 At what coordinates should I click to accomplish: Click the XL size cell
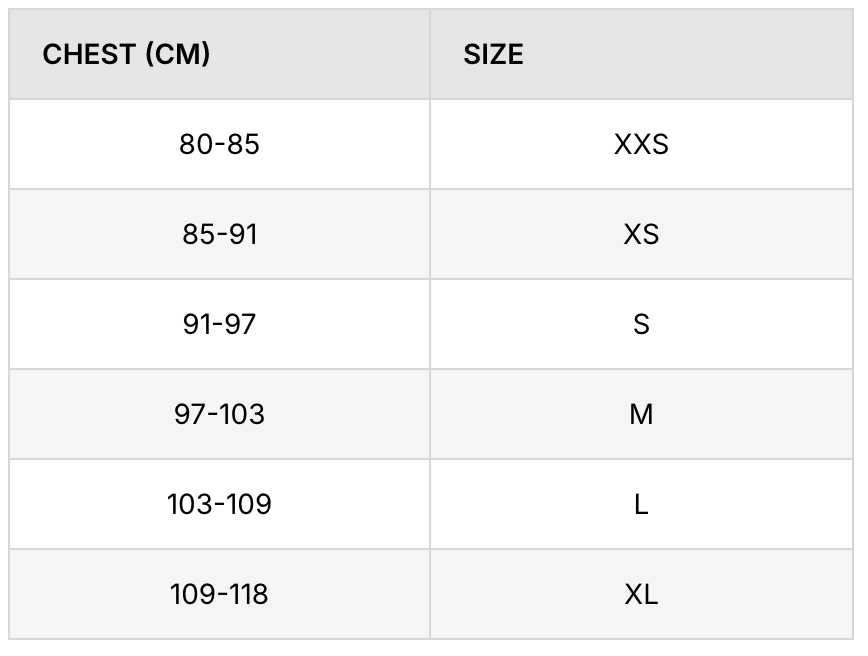641,595
